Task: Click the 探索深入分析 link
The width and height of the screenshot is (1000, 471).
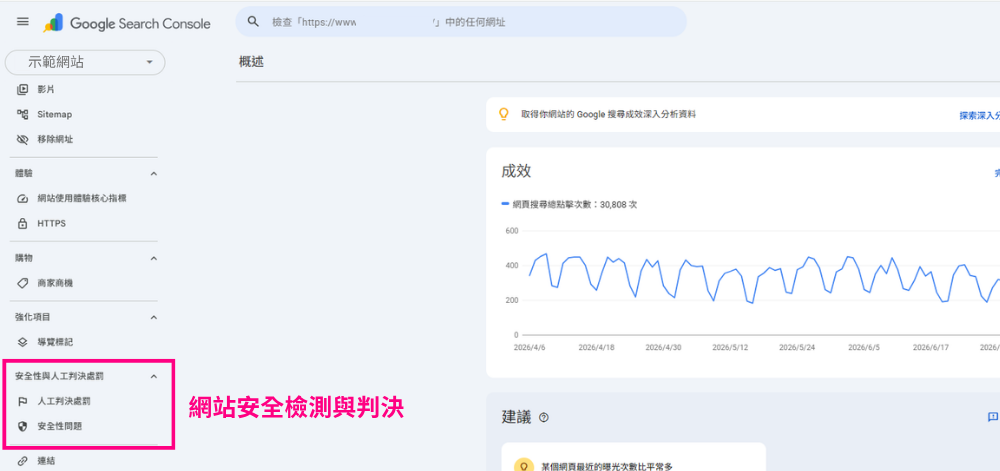Action: coord(980,115)
